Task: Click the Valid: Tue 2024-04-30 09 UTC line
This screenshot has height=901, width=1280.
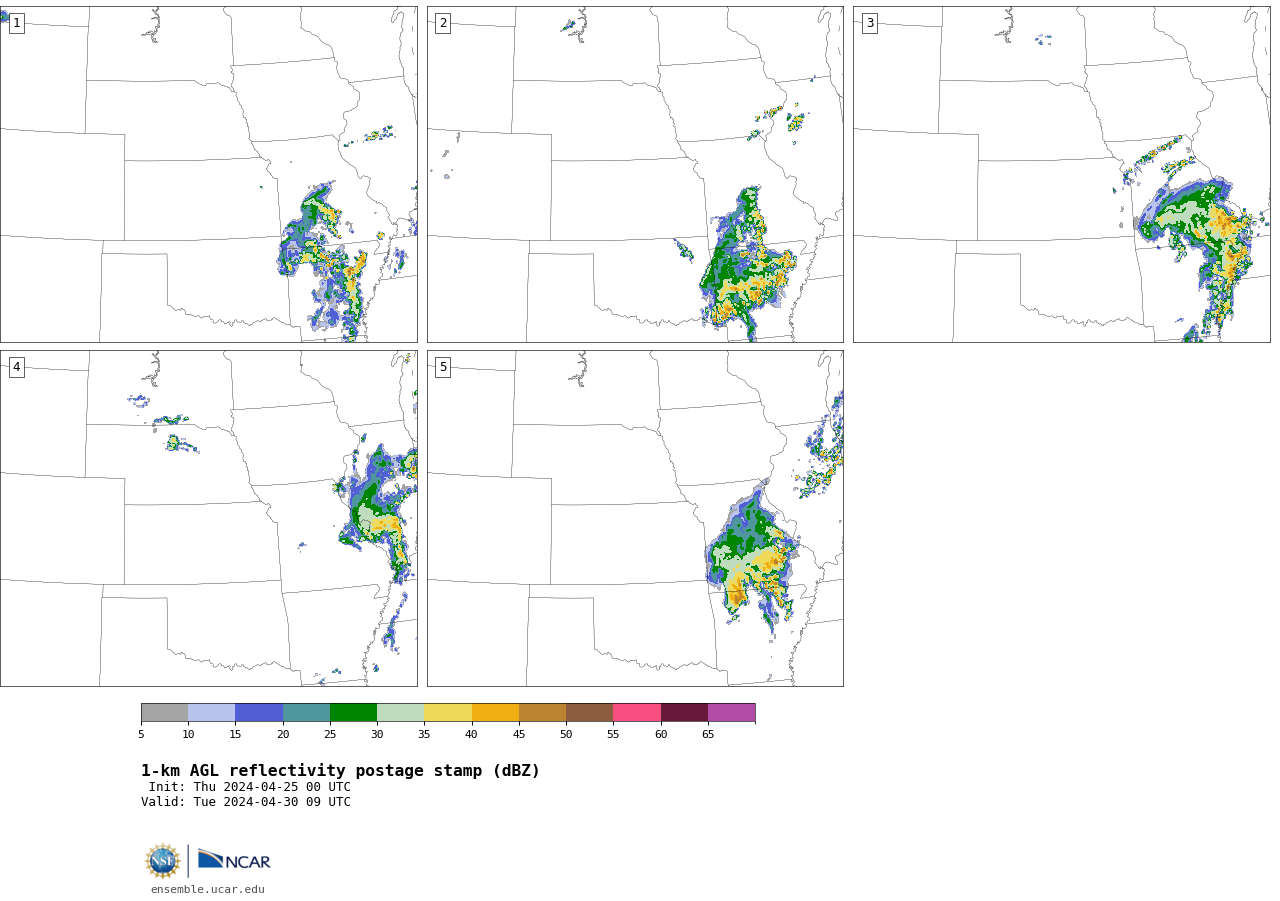Action: tap(246, 802)
